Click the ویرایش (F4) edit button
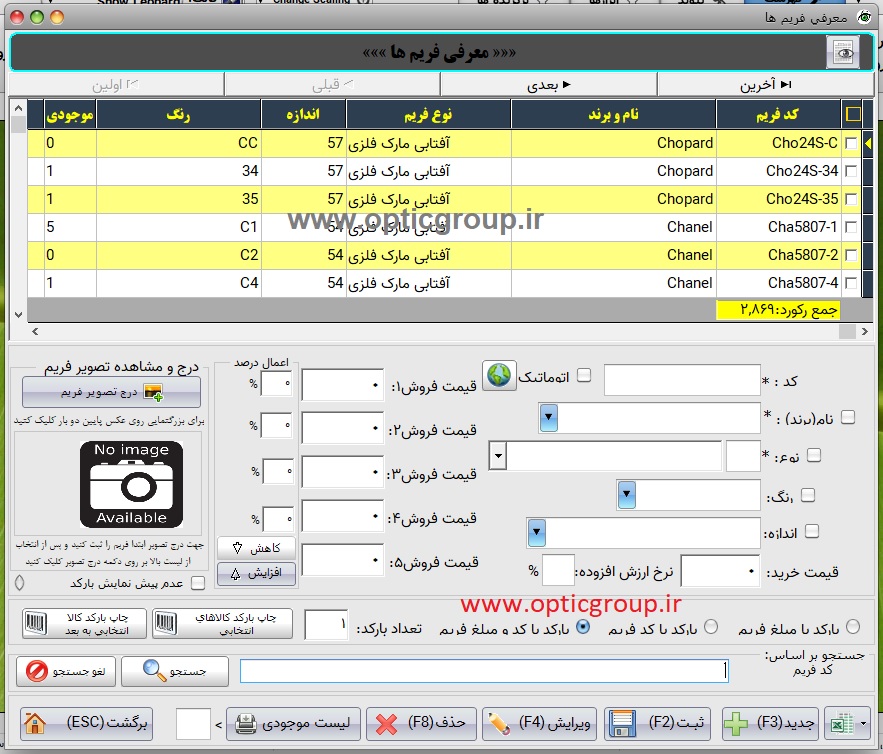 [540, 723]
